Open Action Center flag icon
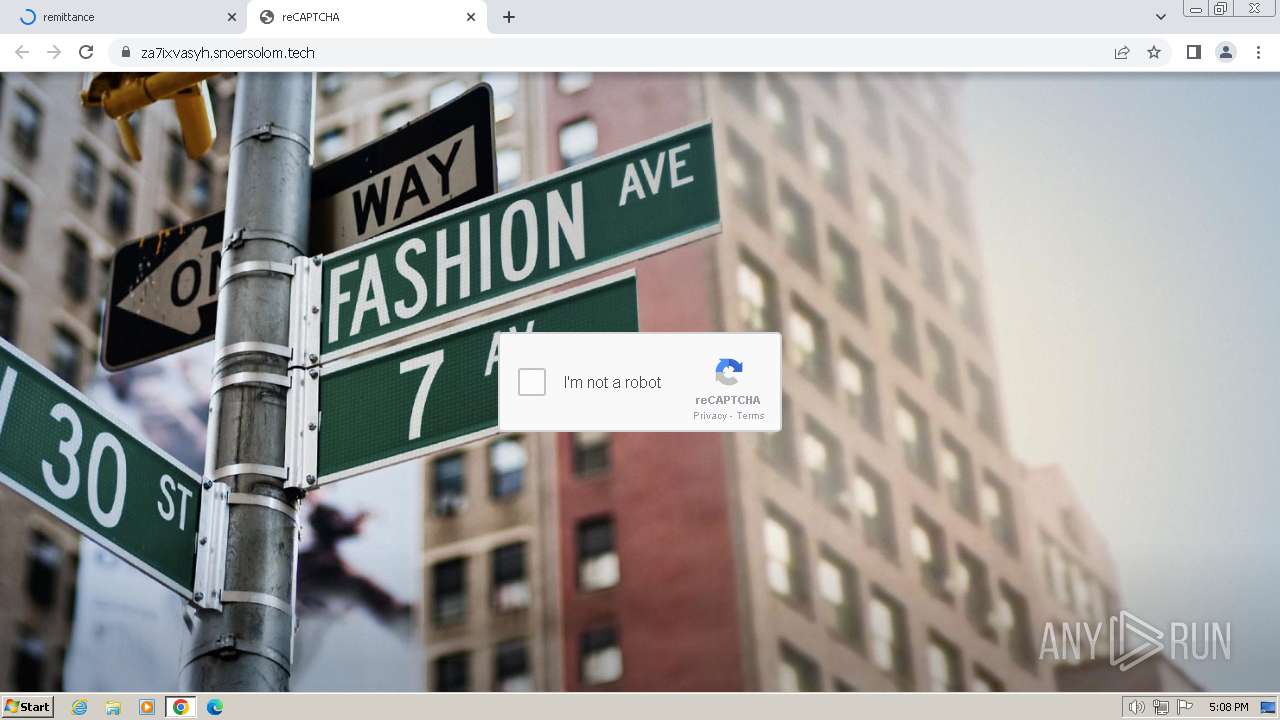Screen dimensions: 1280x720 click(x=1185, y=707)
